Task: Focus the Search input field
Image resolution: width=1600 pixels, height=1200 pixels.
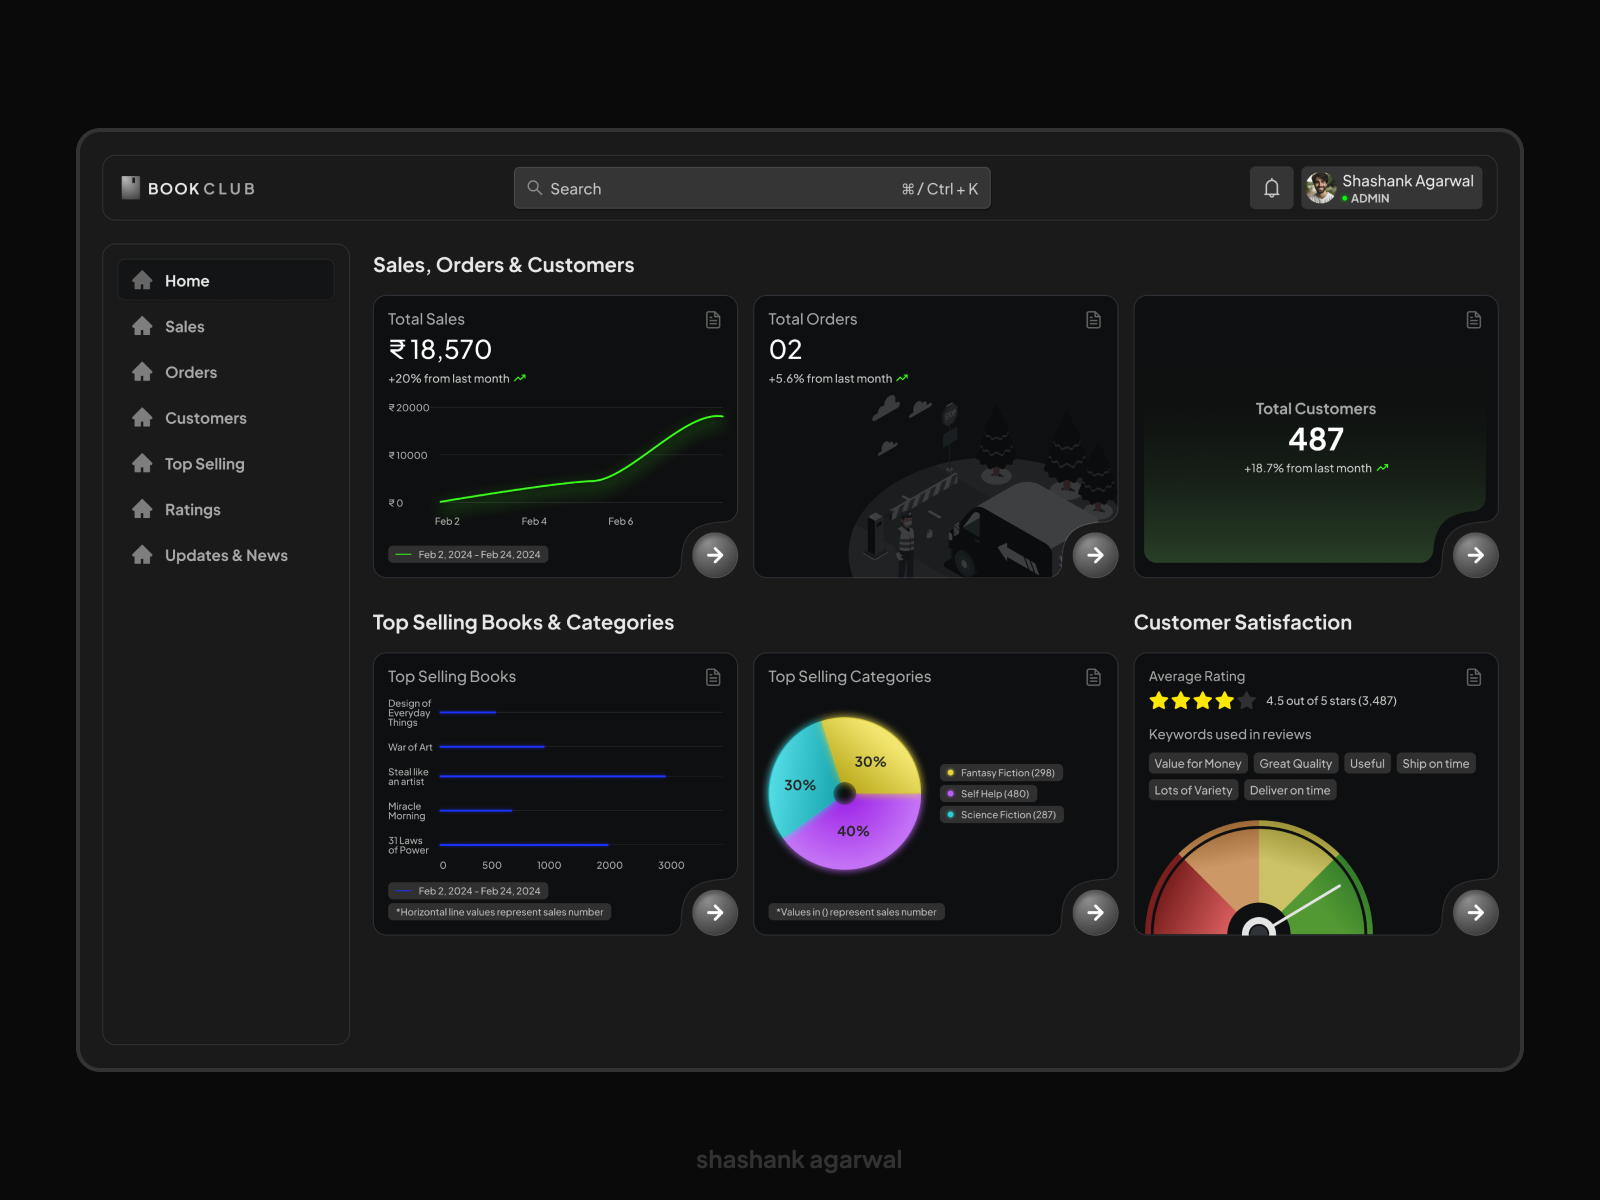Action: [x=752, y=188]
